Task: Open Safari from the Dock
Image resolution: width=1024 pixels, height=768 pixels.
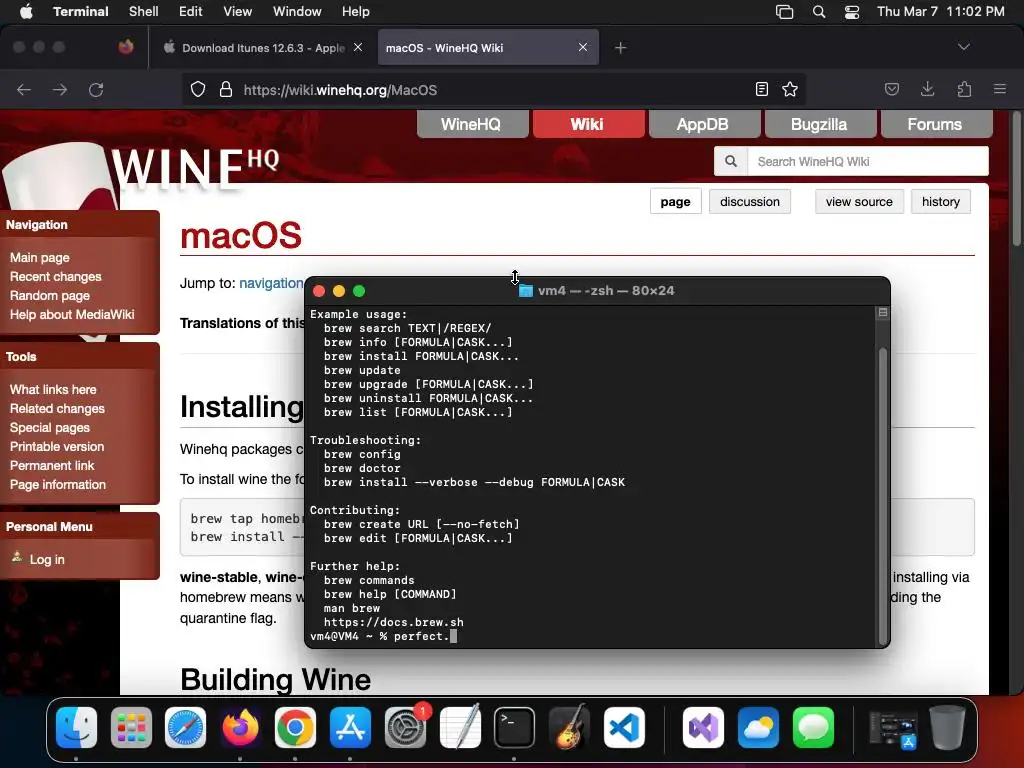Action: [x=185, y=727]
